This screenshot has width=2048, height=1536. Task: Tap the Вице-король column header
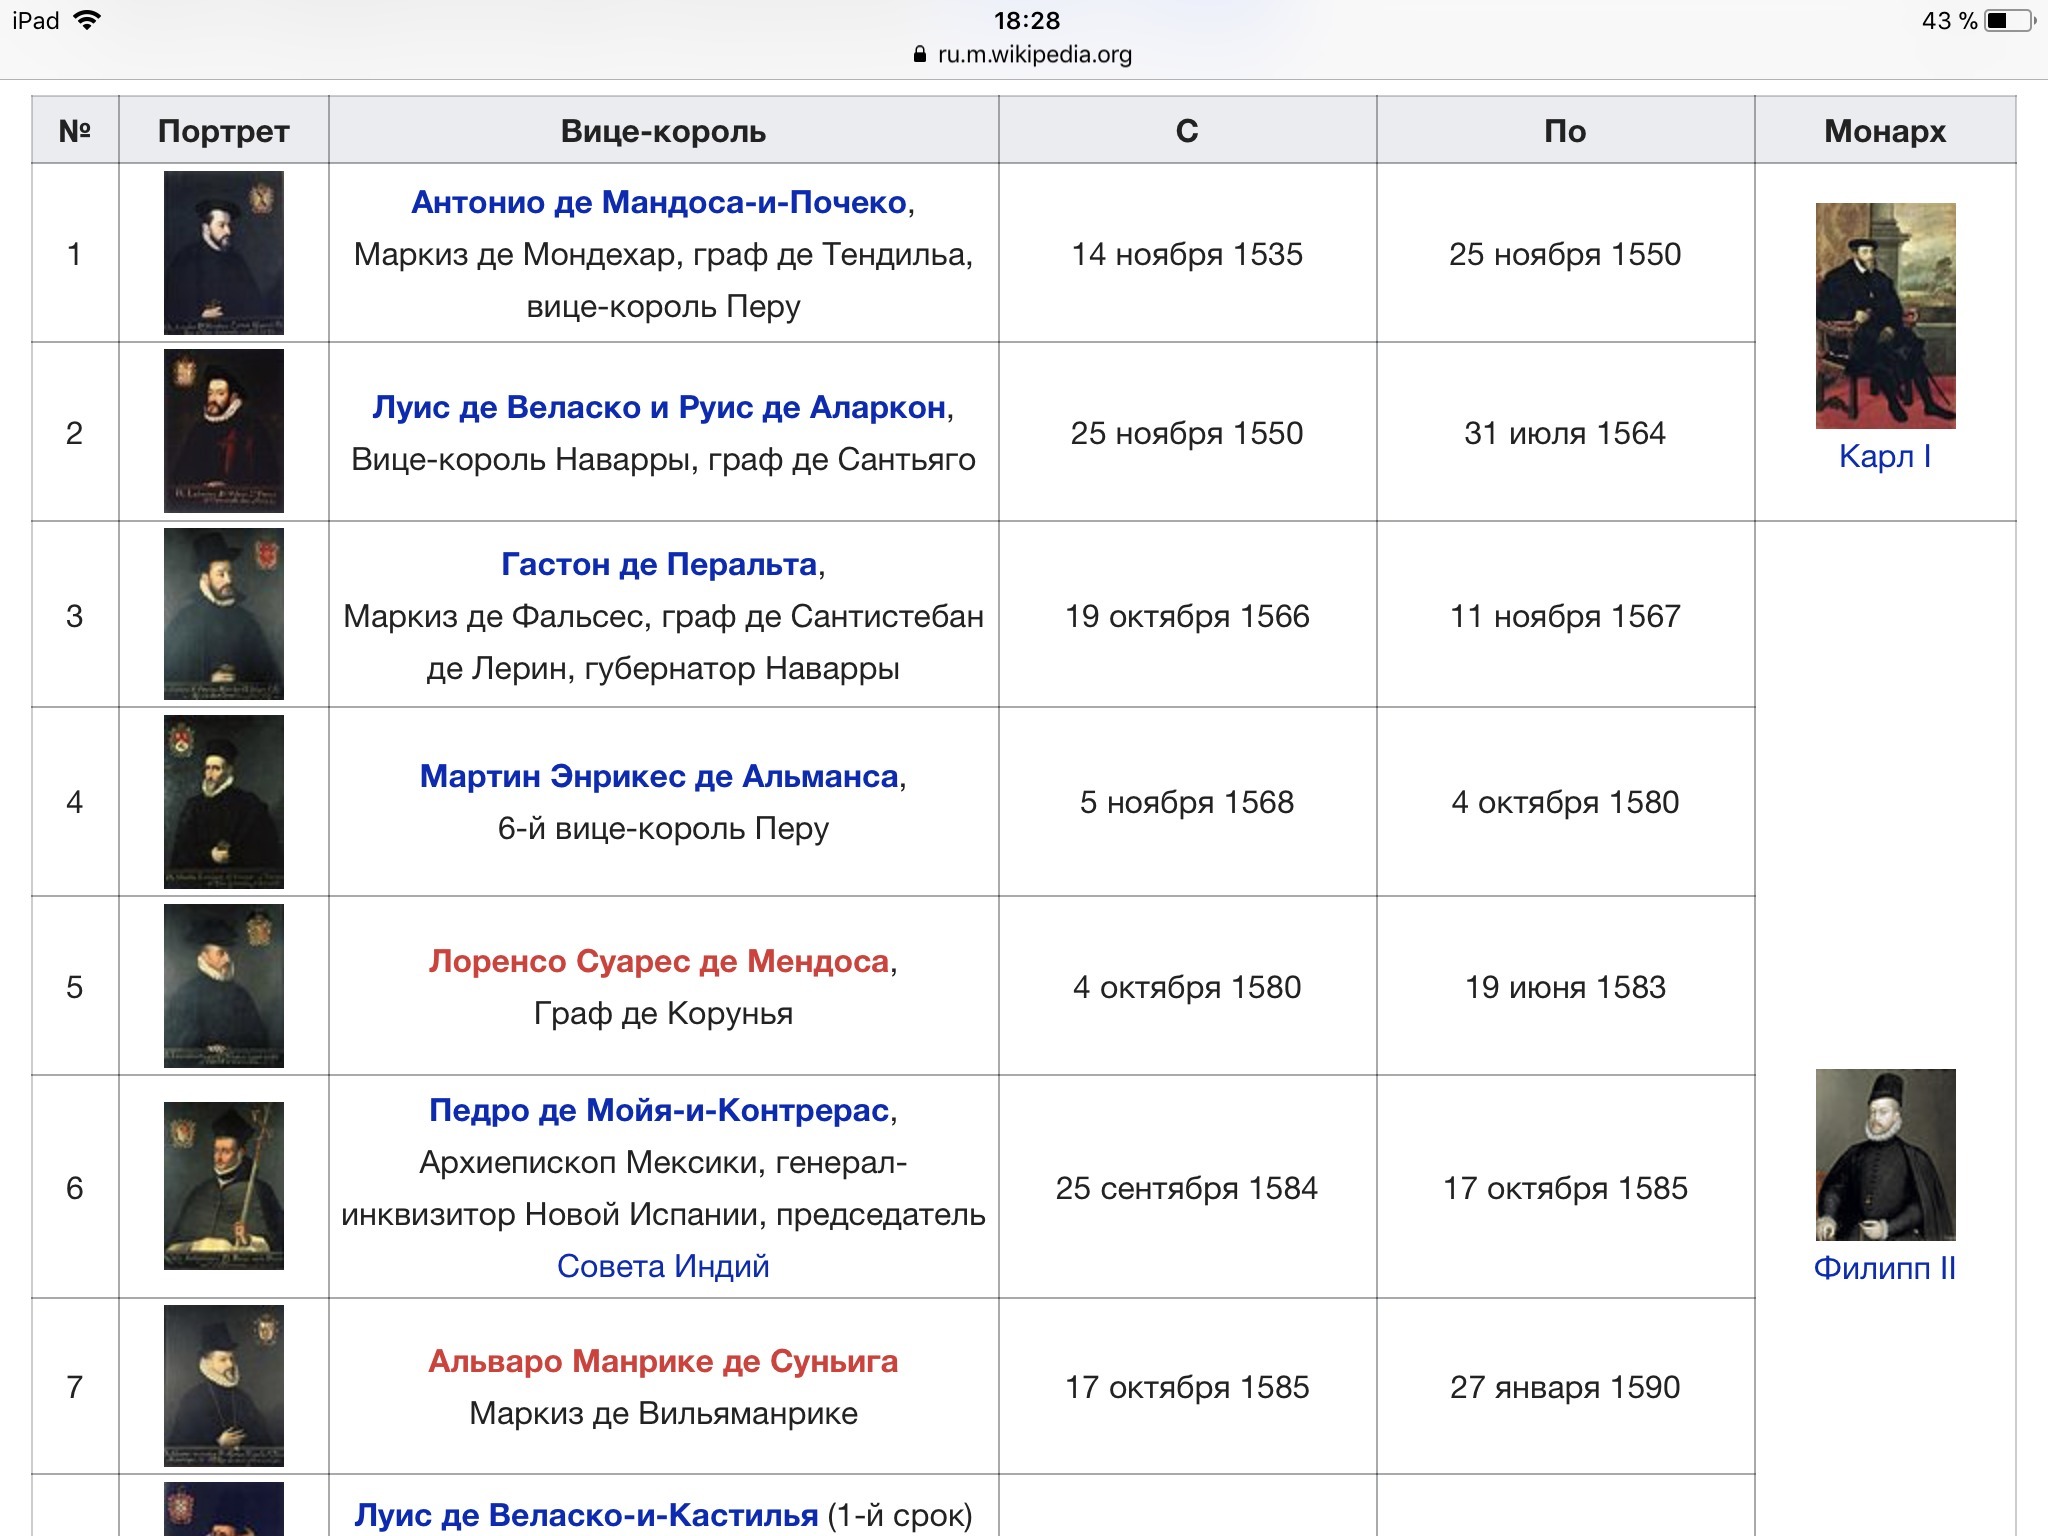(x=663, y=130)
